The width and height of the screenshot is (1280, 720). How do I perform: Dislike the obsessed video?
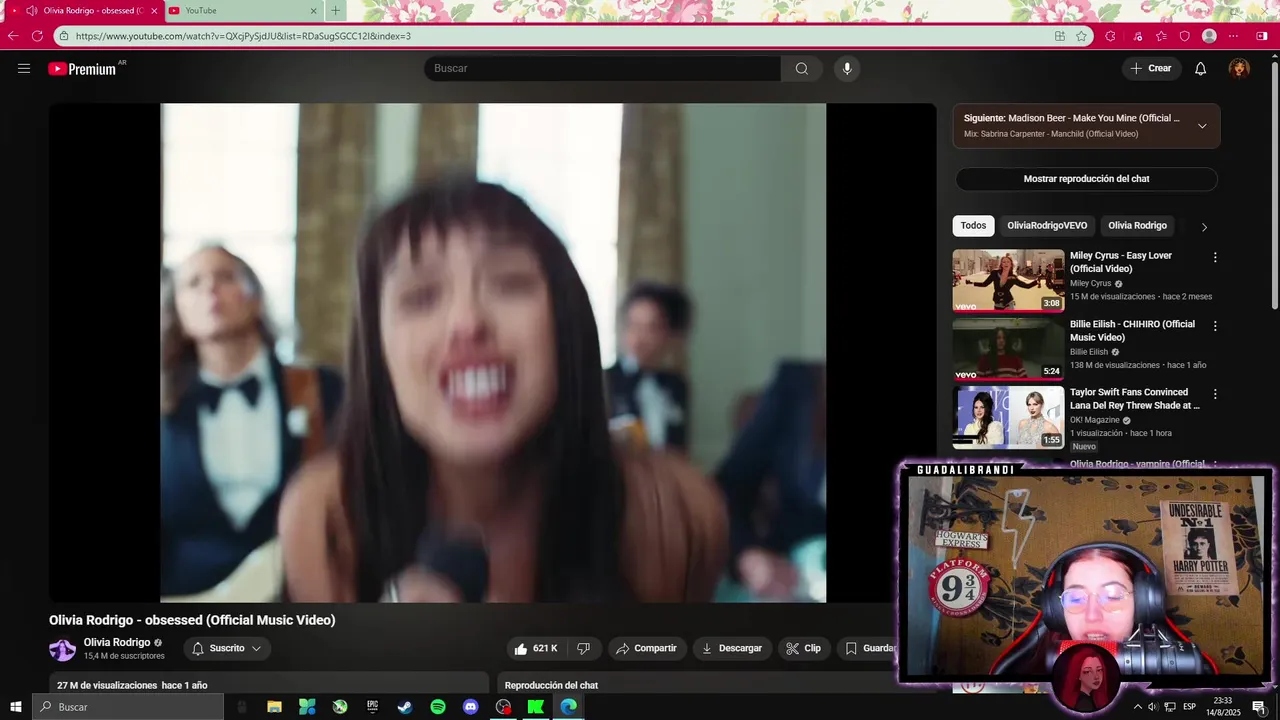pos(584,648)
